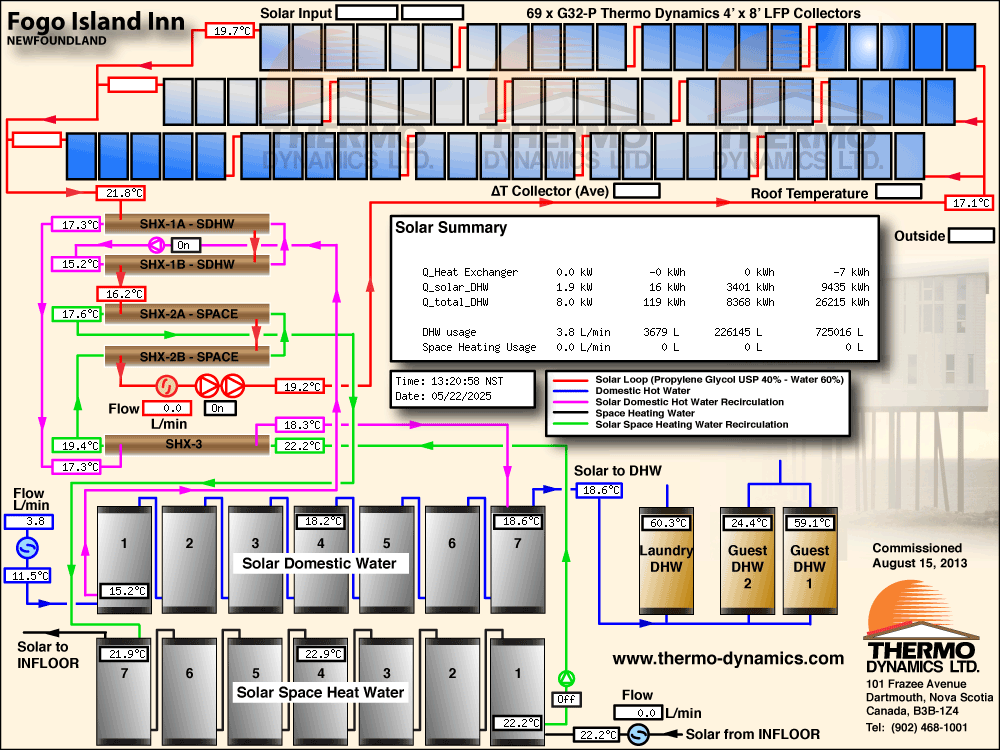Click the first Solar Input value field
Viewport: 1000px width, 750px height.
pyautogui.click(x=367, y=12)
